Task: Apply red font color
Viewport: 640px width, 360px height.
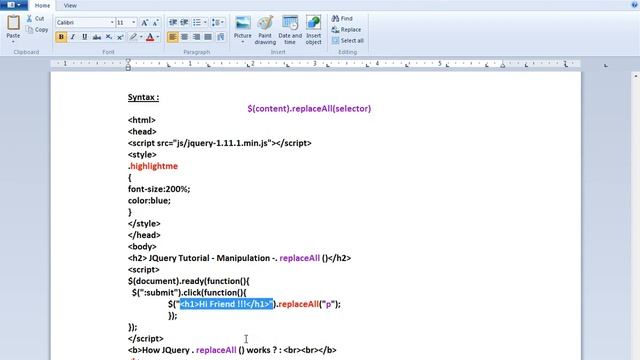Action: (150, 37)
